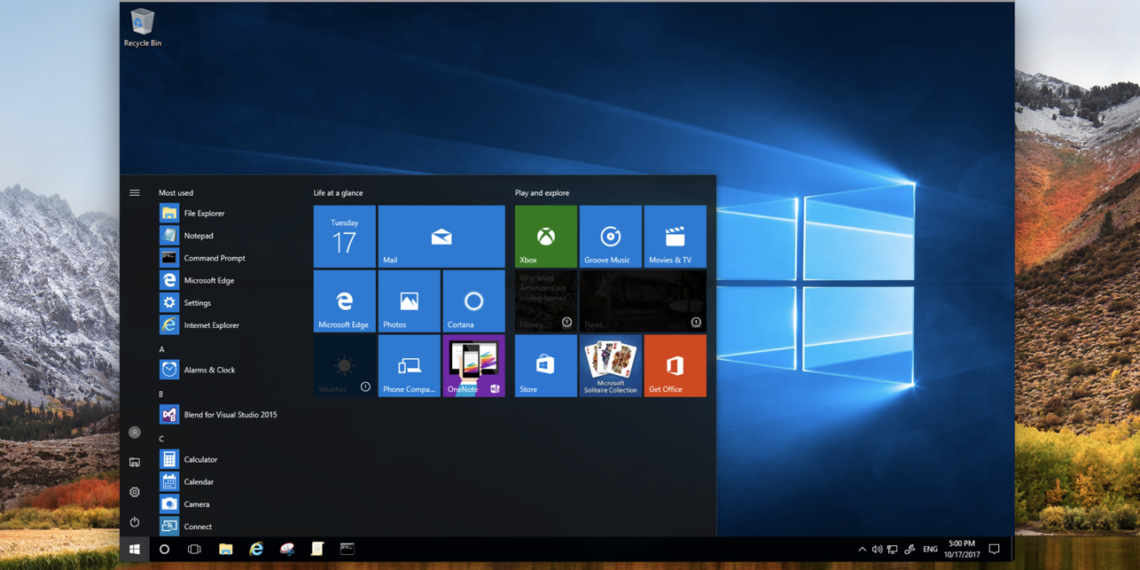
Task: Open the Groove Music tile
Action: point(611,236)
